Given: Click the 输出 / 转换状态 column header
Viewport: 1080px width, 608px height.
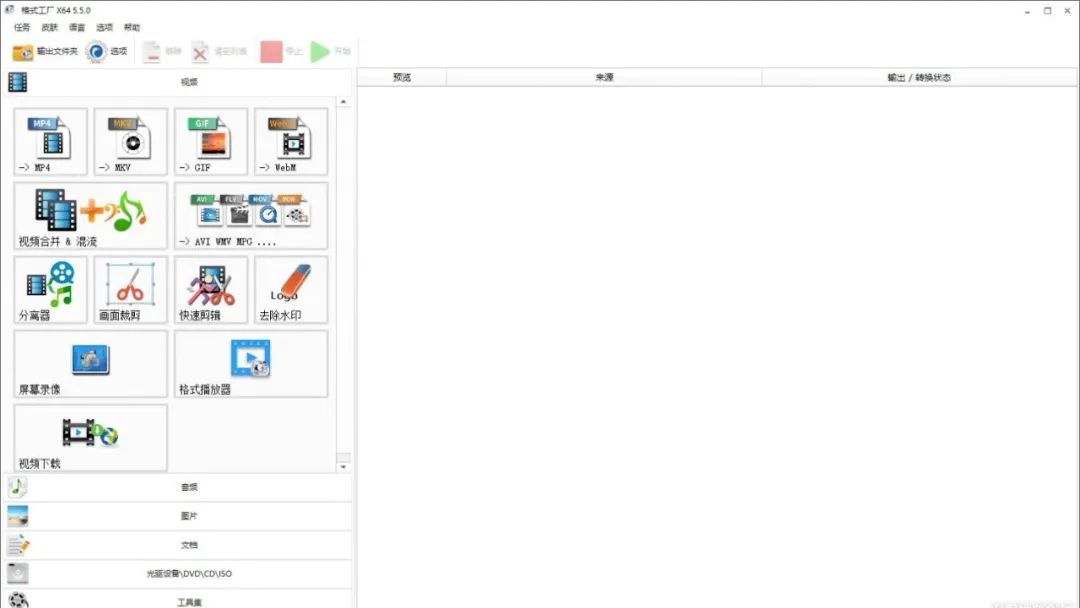Looking at the screenshot, I should (x=920, y=77).
